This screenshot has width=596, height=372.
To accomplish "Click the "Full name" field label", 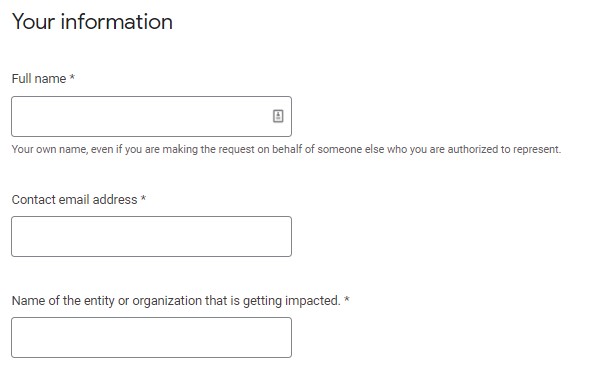I will pyautogui.click(x=39, y=79).
